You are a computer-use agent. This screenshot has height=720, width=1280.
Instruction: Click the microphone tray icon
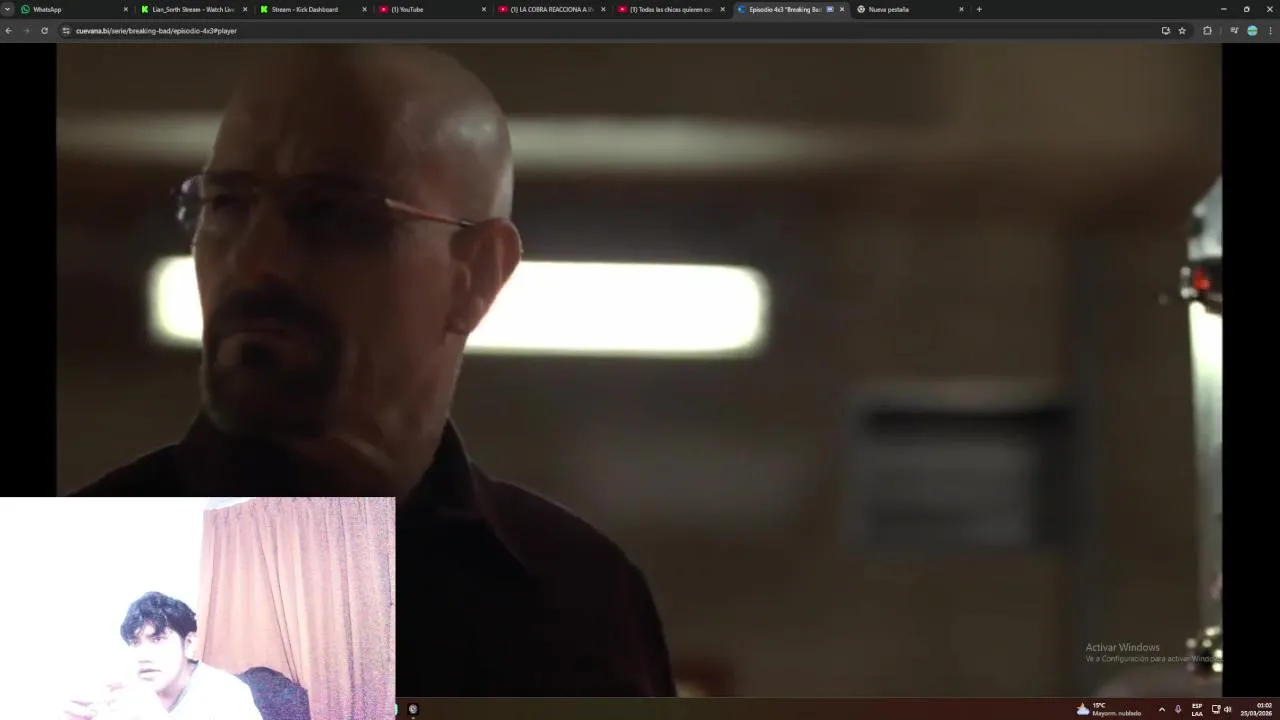click(x=1178, y=709)
